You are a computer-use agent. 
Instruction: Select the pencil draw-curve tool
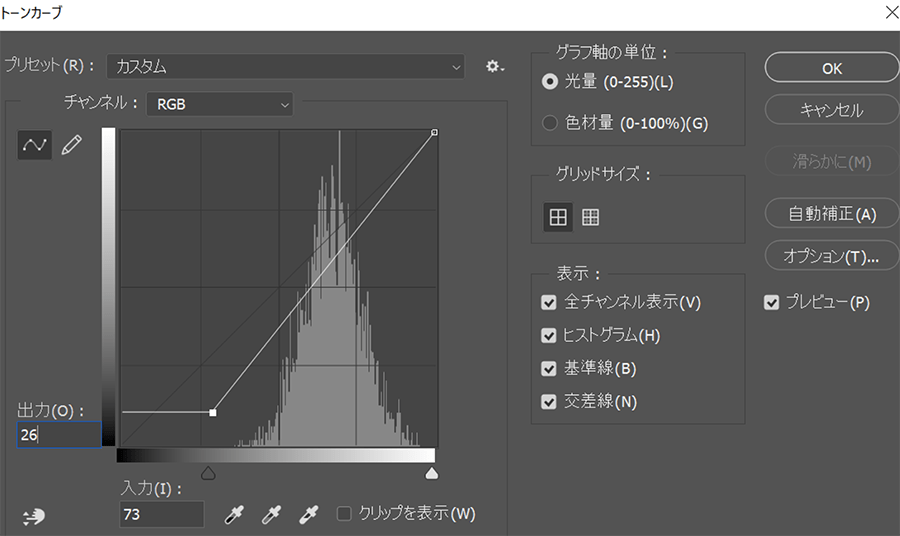click(x=72, y=145)
